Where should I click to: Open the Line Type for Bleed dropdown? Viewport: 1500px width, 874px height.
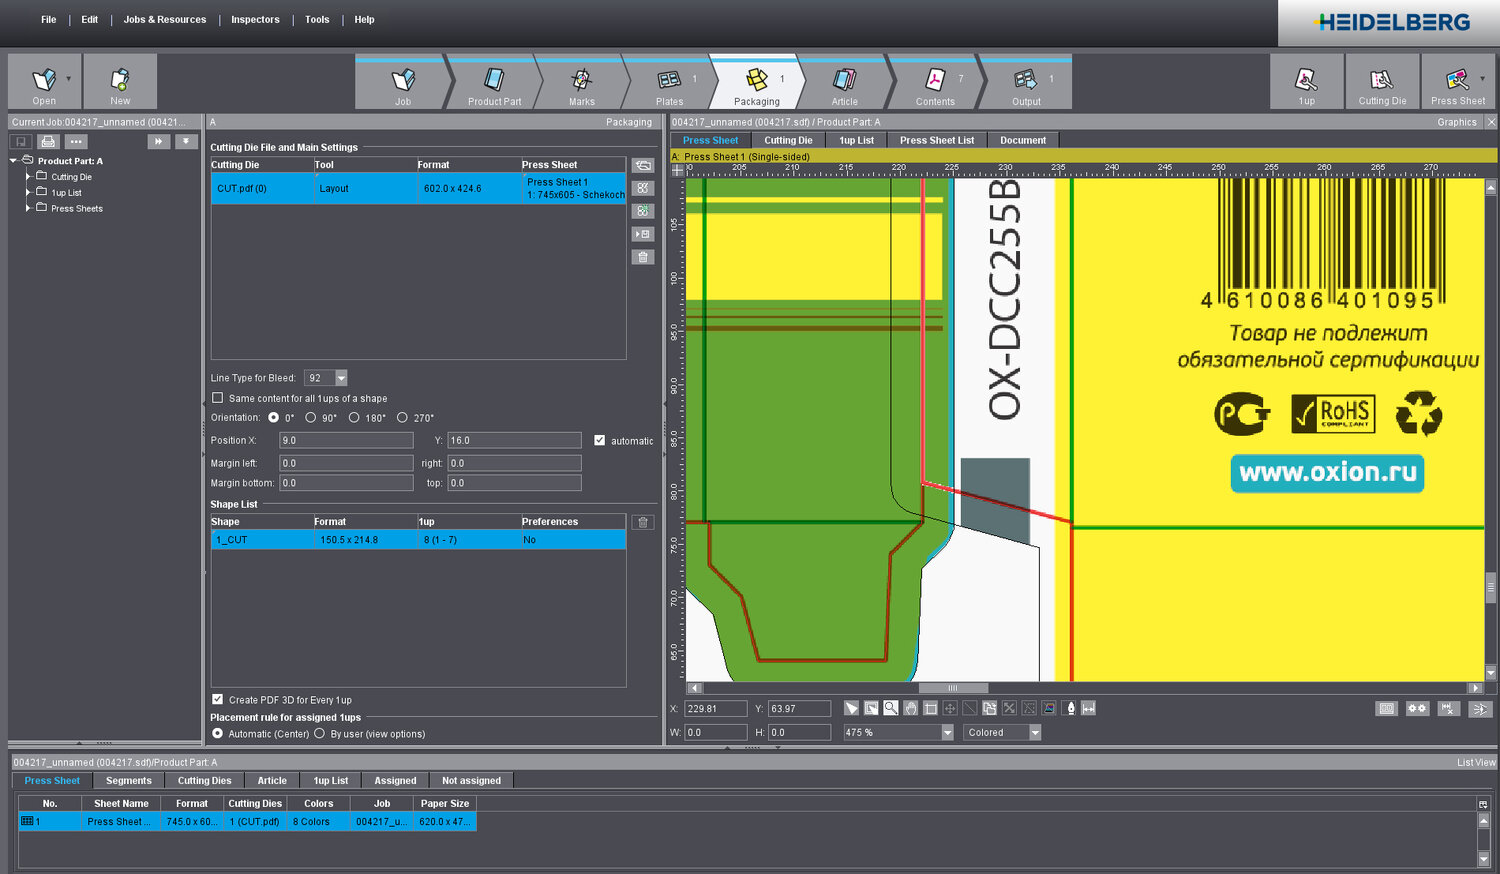(x=341, y=378)
